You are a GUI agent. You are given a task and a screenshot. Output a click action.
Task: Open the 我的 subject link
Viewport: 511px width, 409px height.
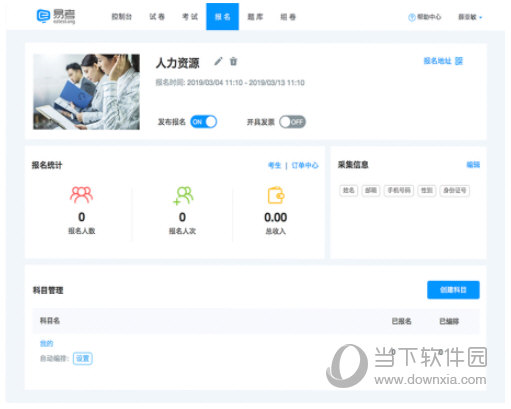tap(47, 344)
